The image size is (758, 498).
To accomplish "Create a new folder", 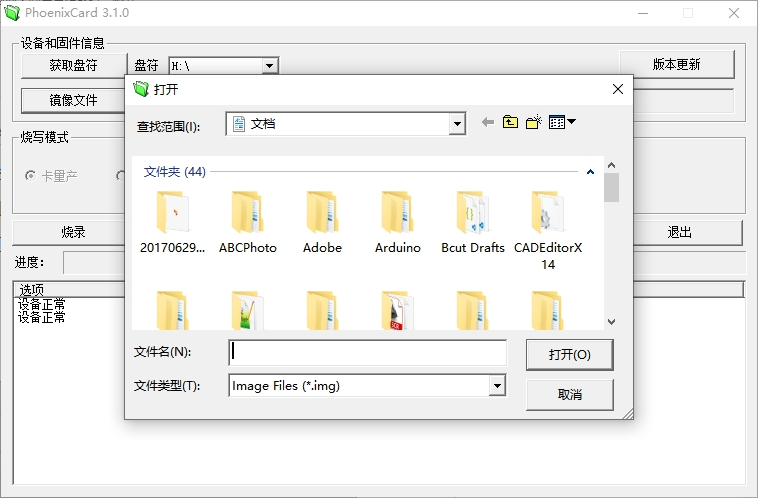I will point(534,122).
